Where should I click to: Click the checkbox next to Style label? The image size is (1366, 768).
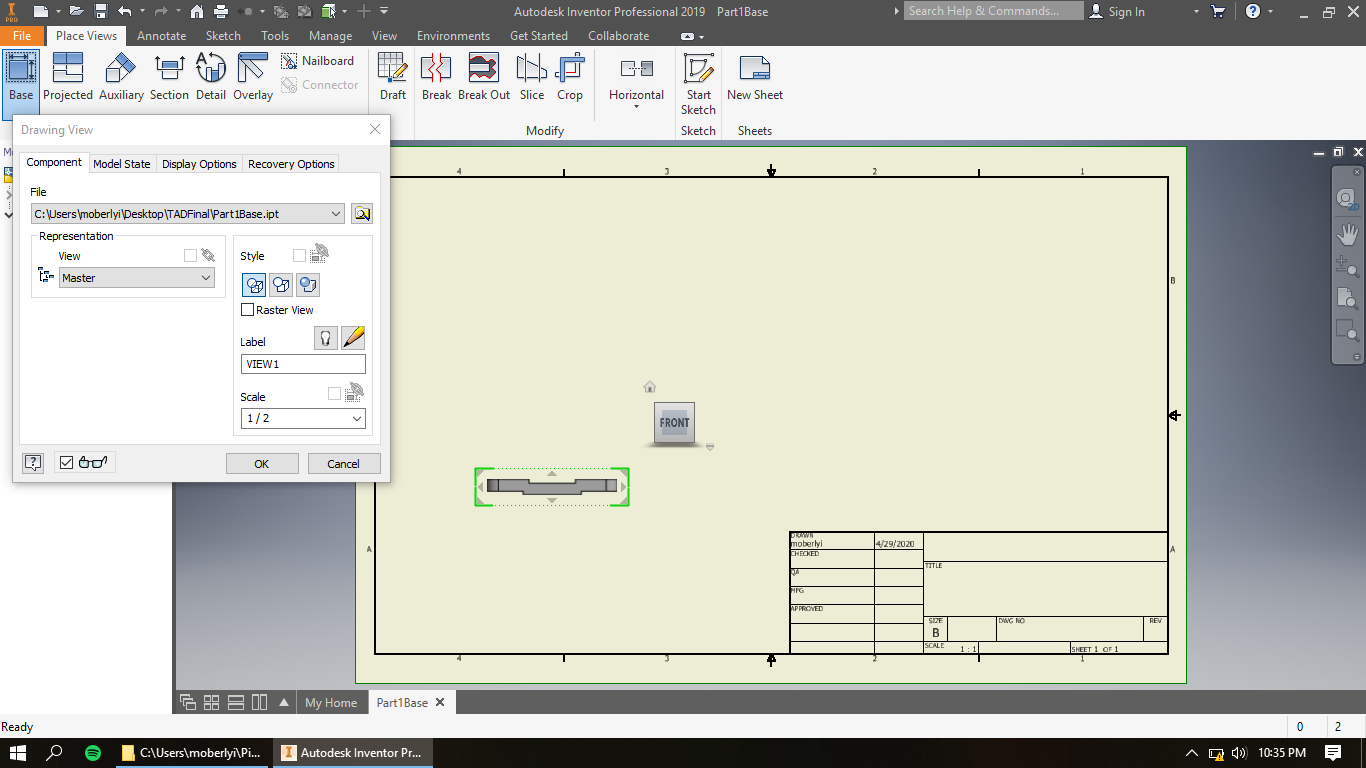[x=299, y=256]
